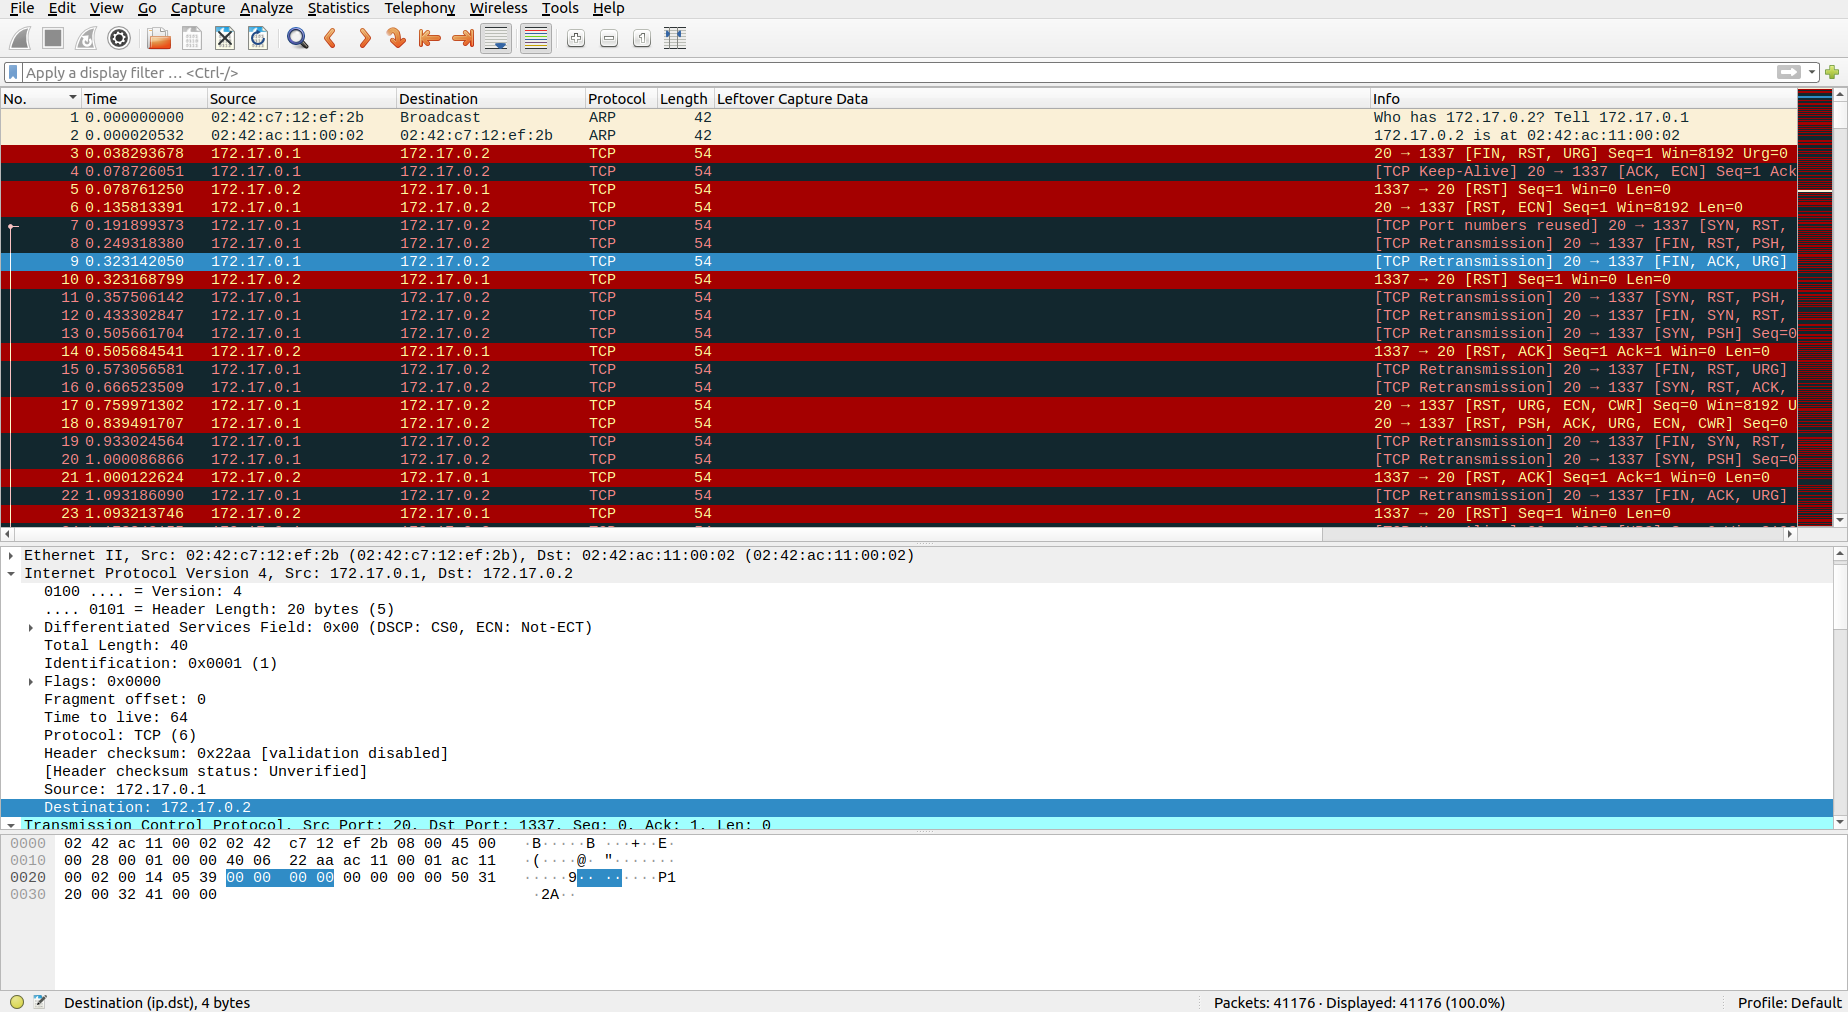Select Header checksum: 0x22aa field
Viewport: 1848px width, 1012px height.
[246, 753]
